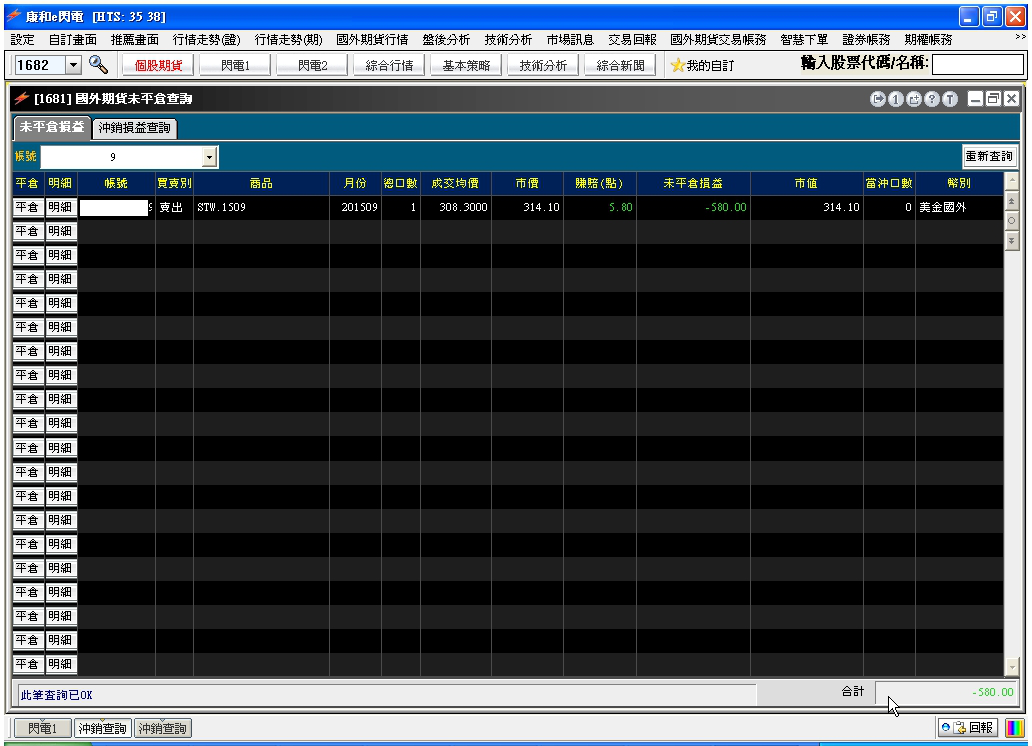Click the magnifier search icon beside code 1682

98,65
